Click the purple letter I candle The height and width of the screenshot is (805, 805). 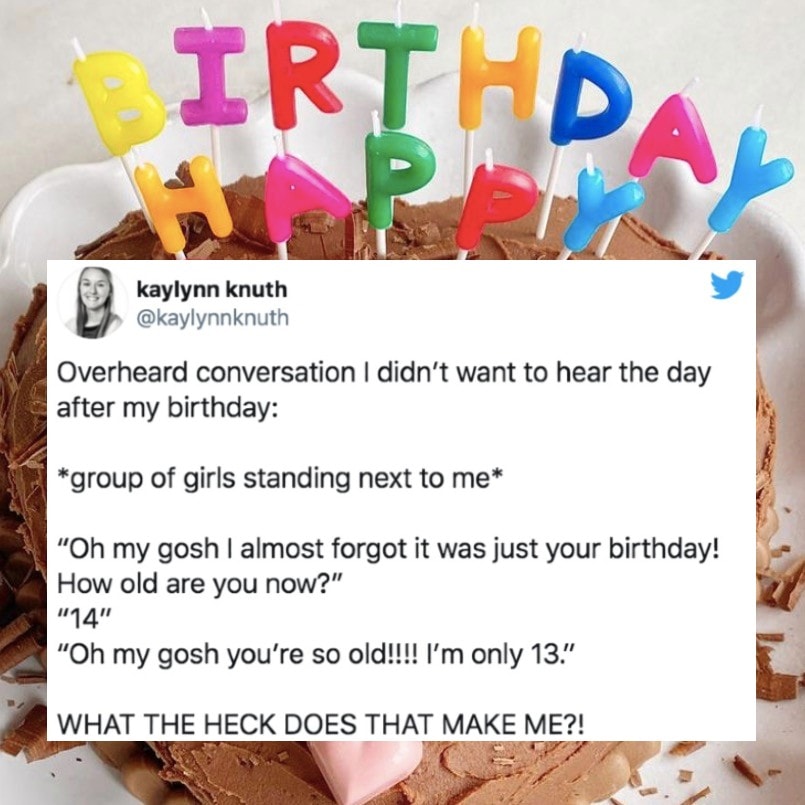point(209,76)
